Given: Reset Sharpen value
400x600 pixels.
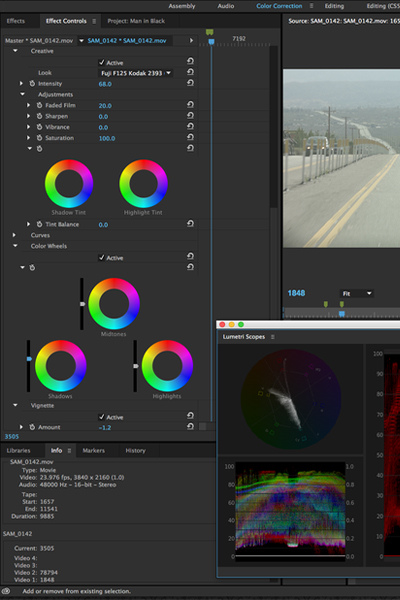Looking at the screenshot, I should (x=190, y=115).
